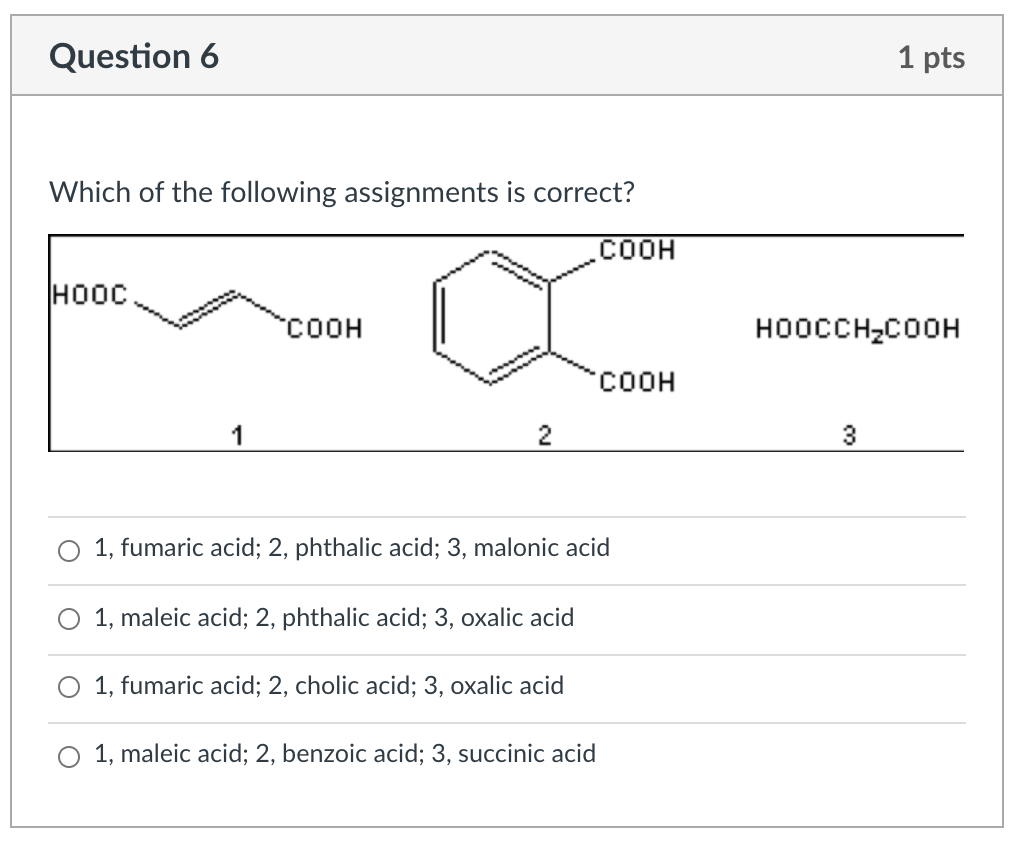This screenshot has height=864, width=1009.
Task: Click the question prompt 'Which of the following assignments is correct?'
Action: click(x=342, y=192)
